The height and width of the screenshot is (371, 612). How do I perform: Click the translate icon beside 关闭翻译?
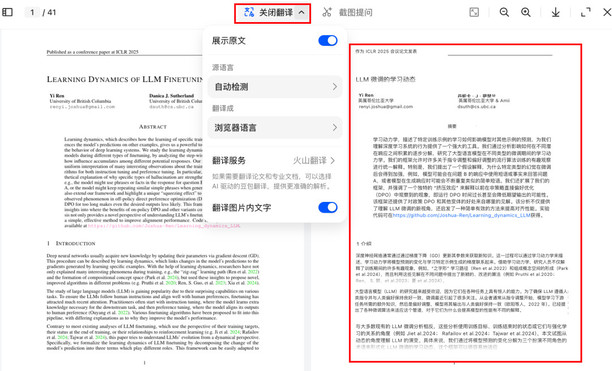click(249, 12)
